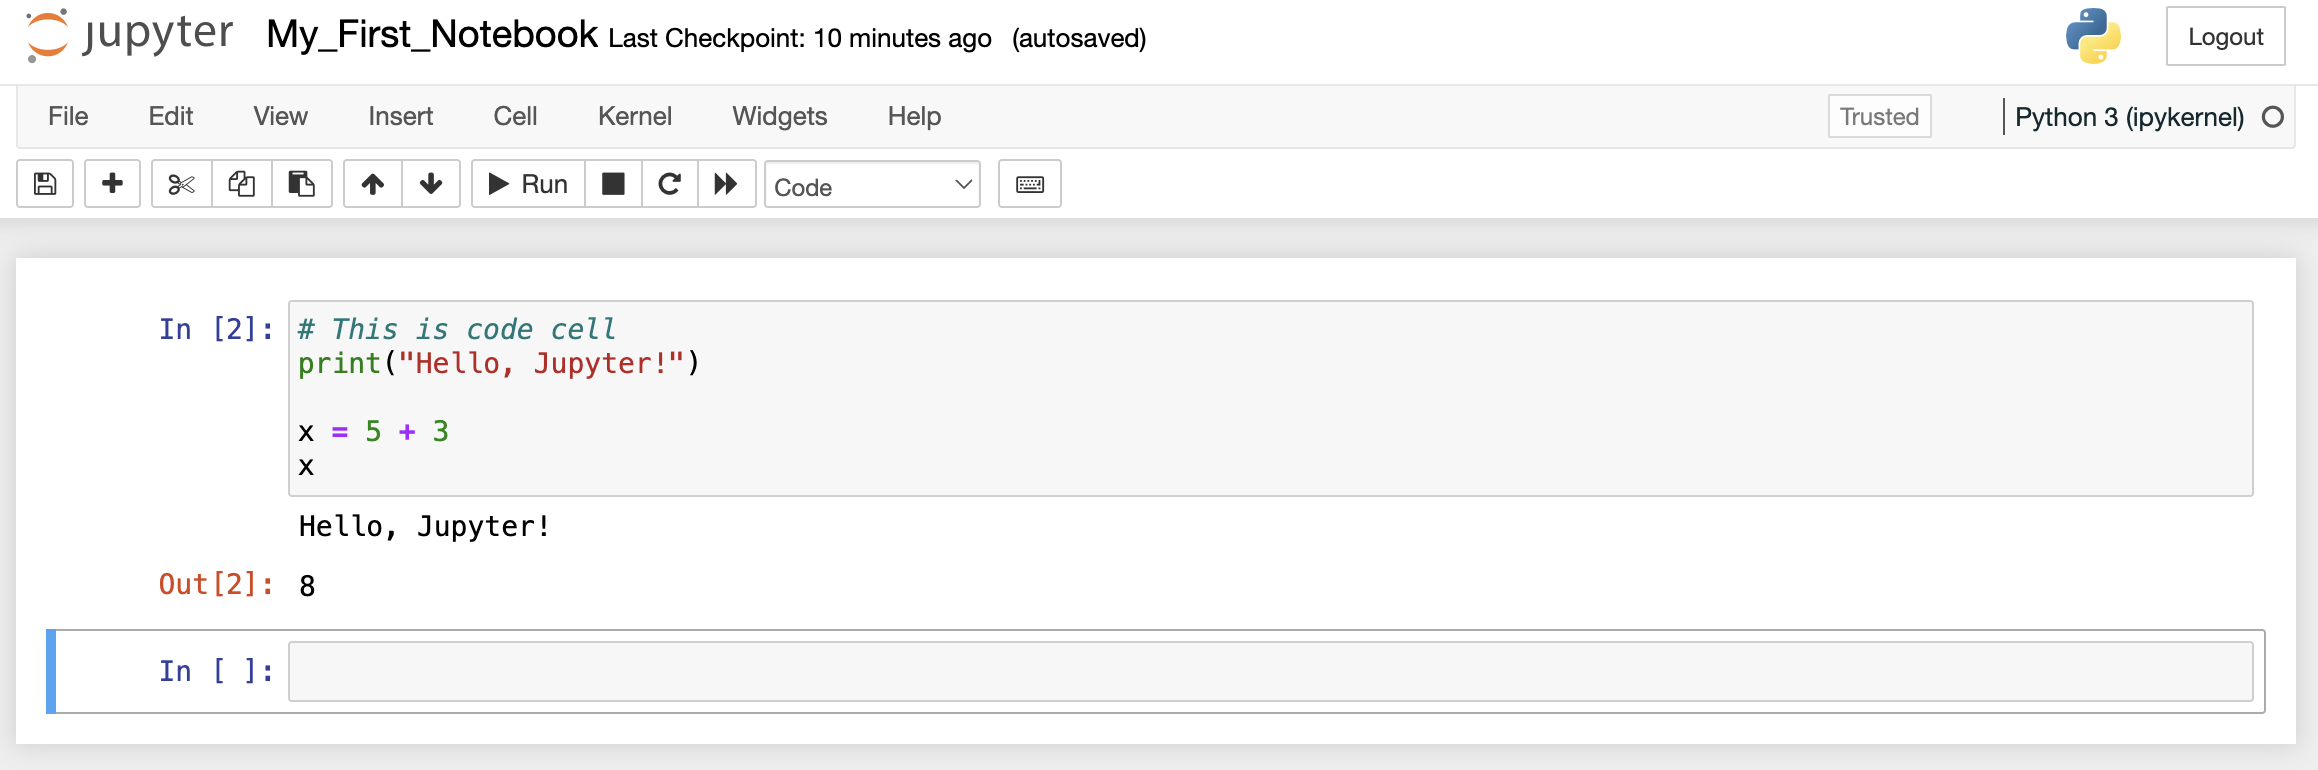Move the selected cell up
The width and height of the screenshot is (2318, 770).
click(x=373, y=184)
